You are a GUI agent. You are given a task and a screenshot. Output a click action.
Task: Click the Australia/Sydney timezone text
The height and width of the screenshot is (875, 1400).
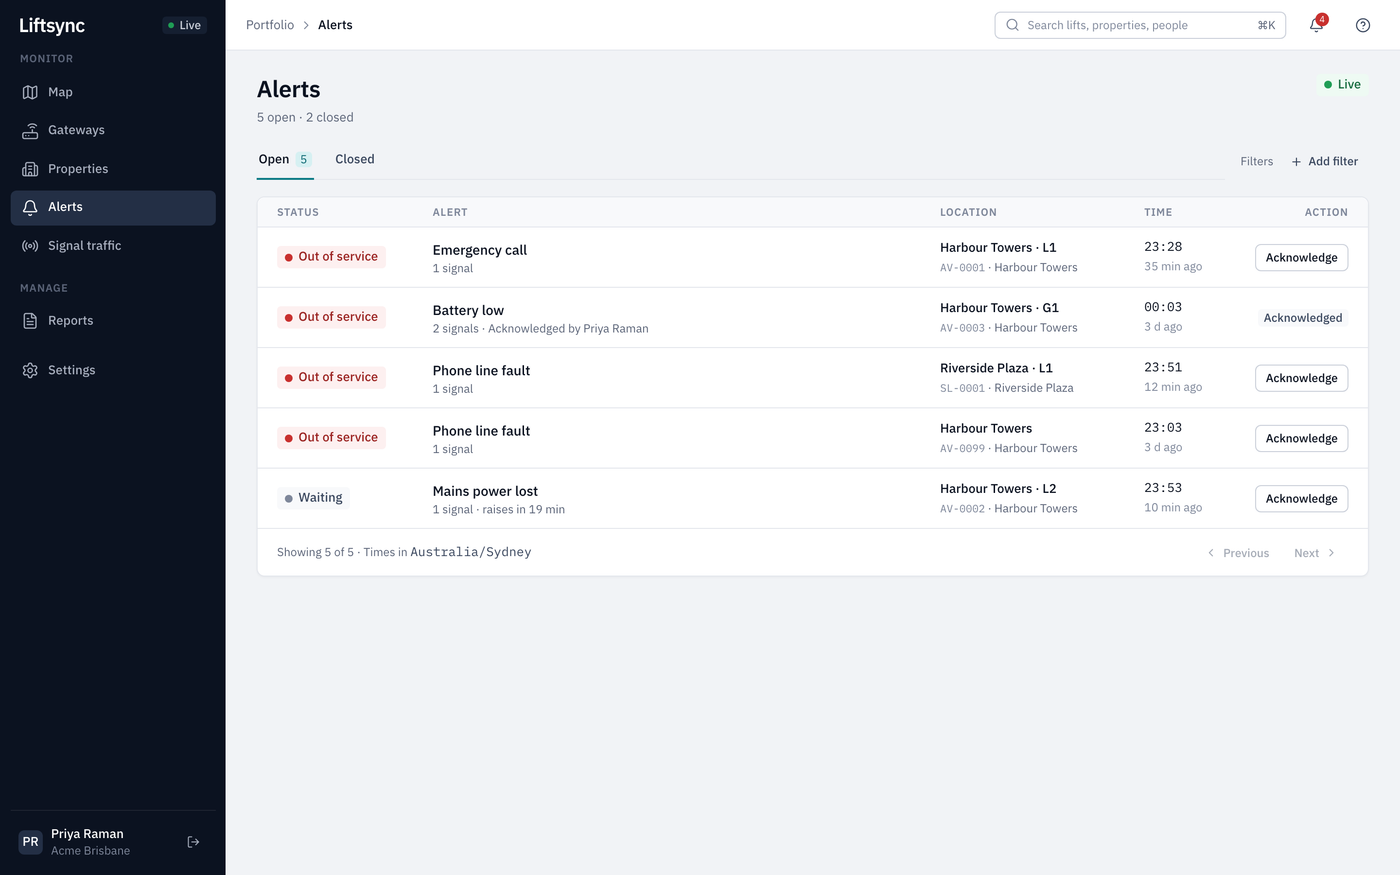471,552
